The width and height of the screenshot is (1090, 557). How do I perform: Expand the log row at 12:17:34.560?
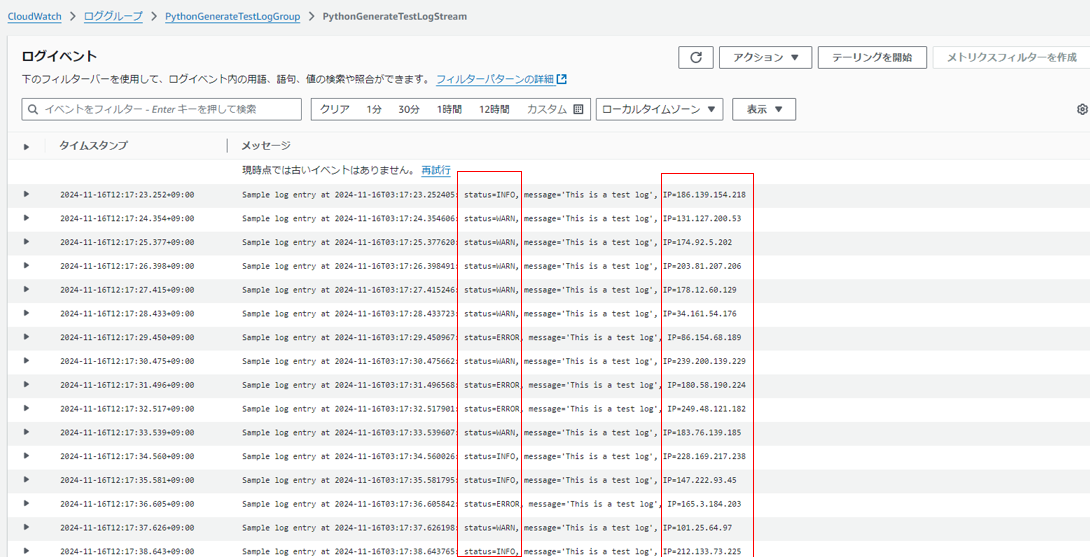pos(26,455)
